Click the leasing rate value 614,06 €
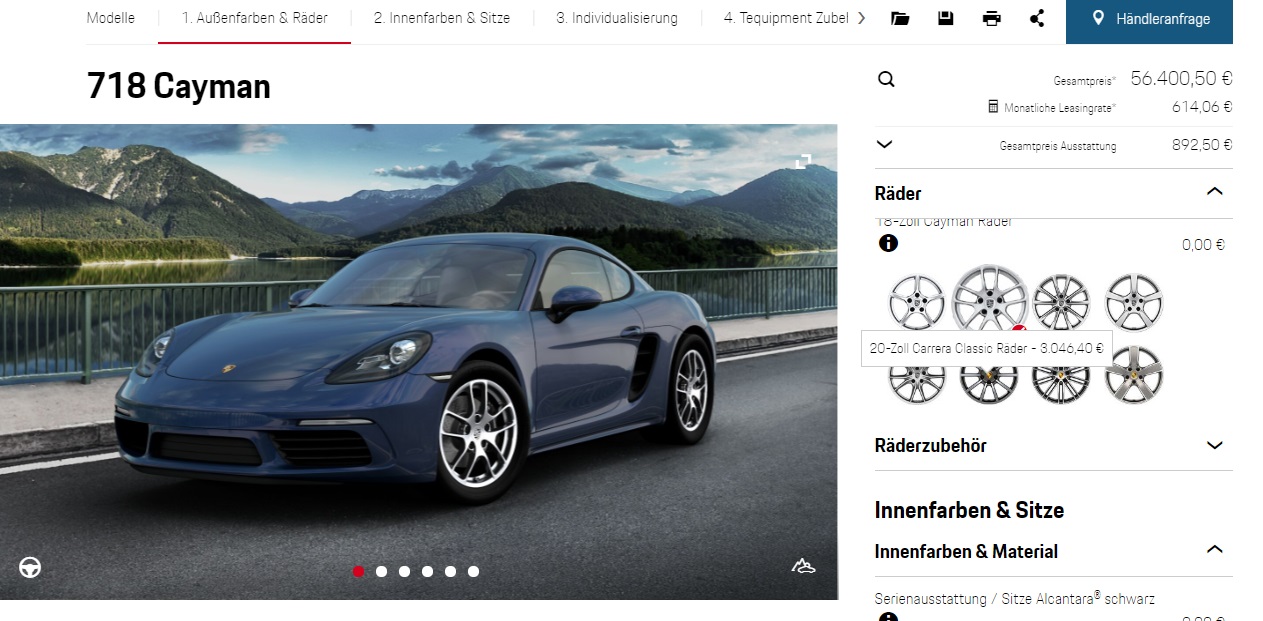The image size is (1263, 621). 1202,107
